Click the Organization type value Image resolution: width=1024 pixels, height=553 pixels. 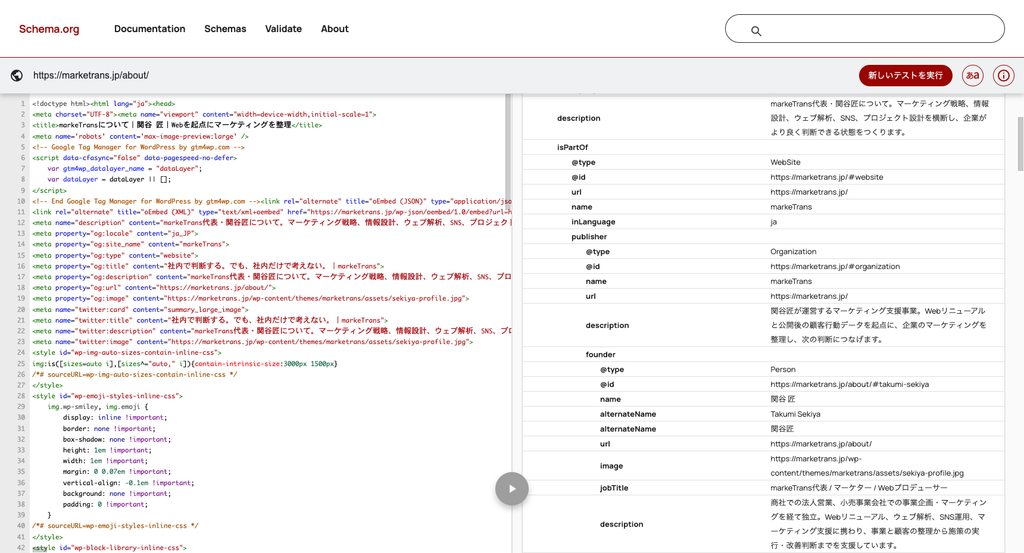click(x=793, y=251)
